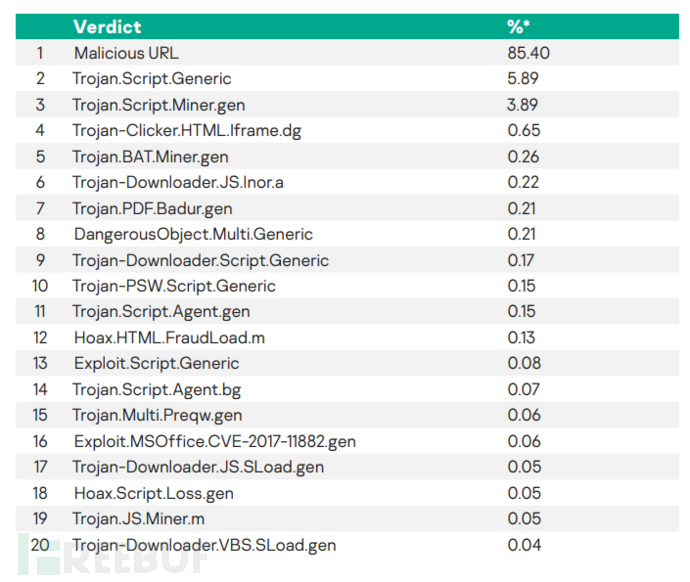The width and height of the screenshot is (690, 582).
Task: Click Trojan-Downloader.VBS.SLoad.gen entry
Action: click(x=204, y=545)
